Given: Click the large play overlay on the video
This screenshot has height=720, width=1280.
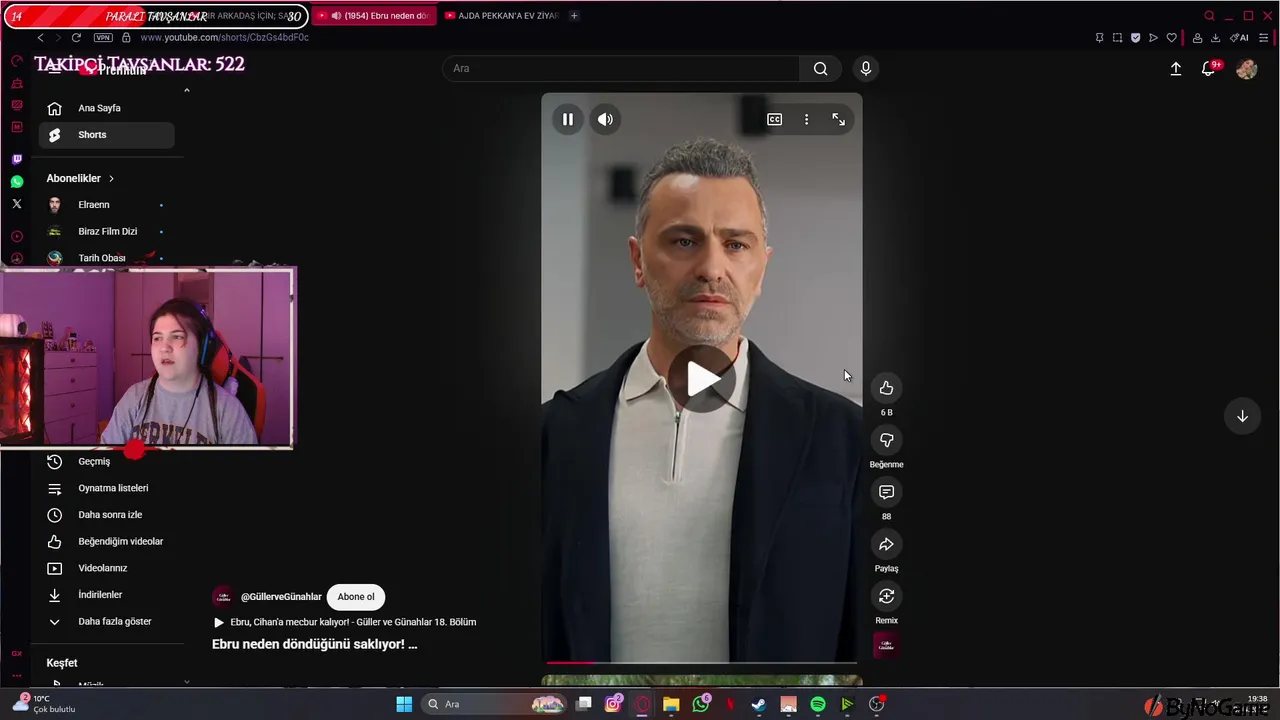Looking at the screenshot, I should [x=702, y=379].
